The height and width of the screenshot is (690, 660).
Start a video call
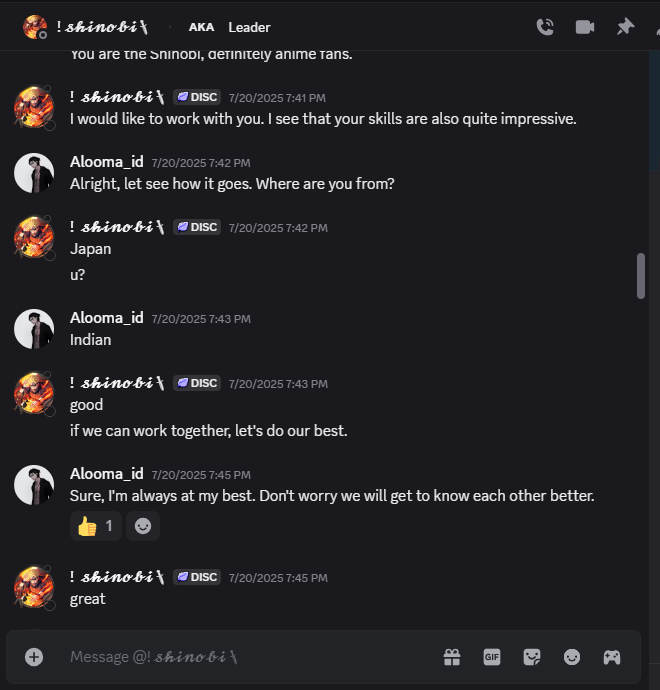point(585,27)
